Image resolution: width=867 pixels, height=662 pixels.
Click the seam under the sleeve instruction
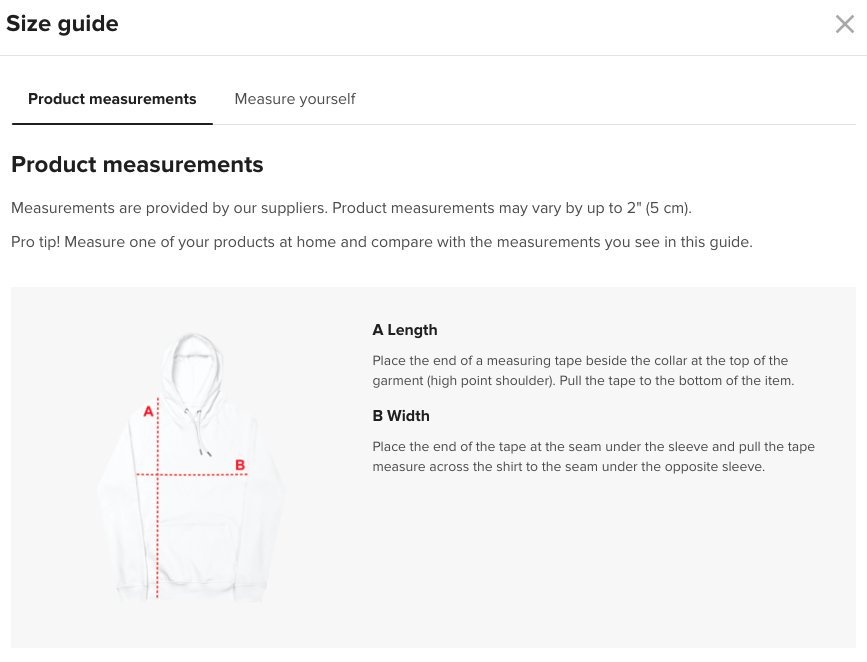pyautogui.click(x=593, y=457)
